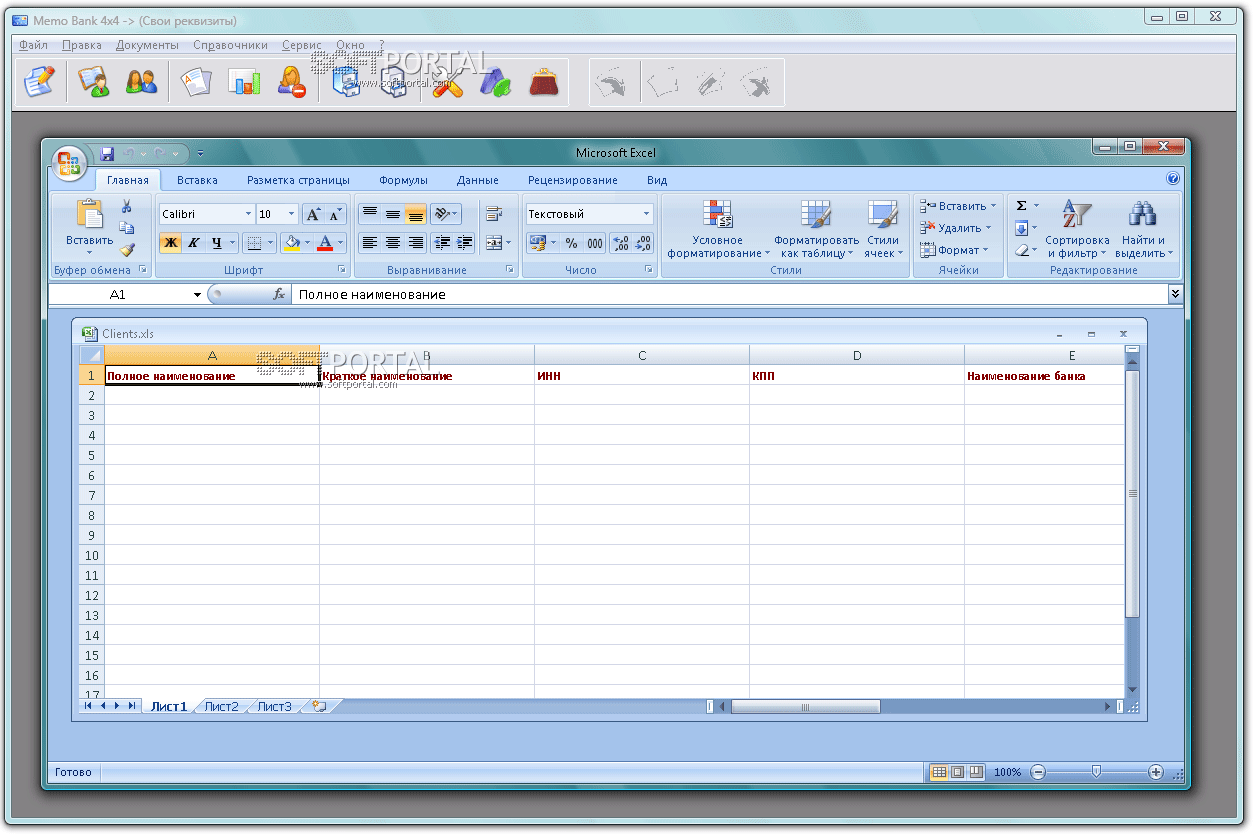Click the user-with-red-minus icon in Memo Bank toolbar

click(291, 81)
